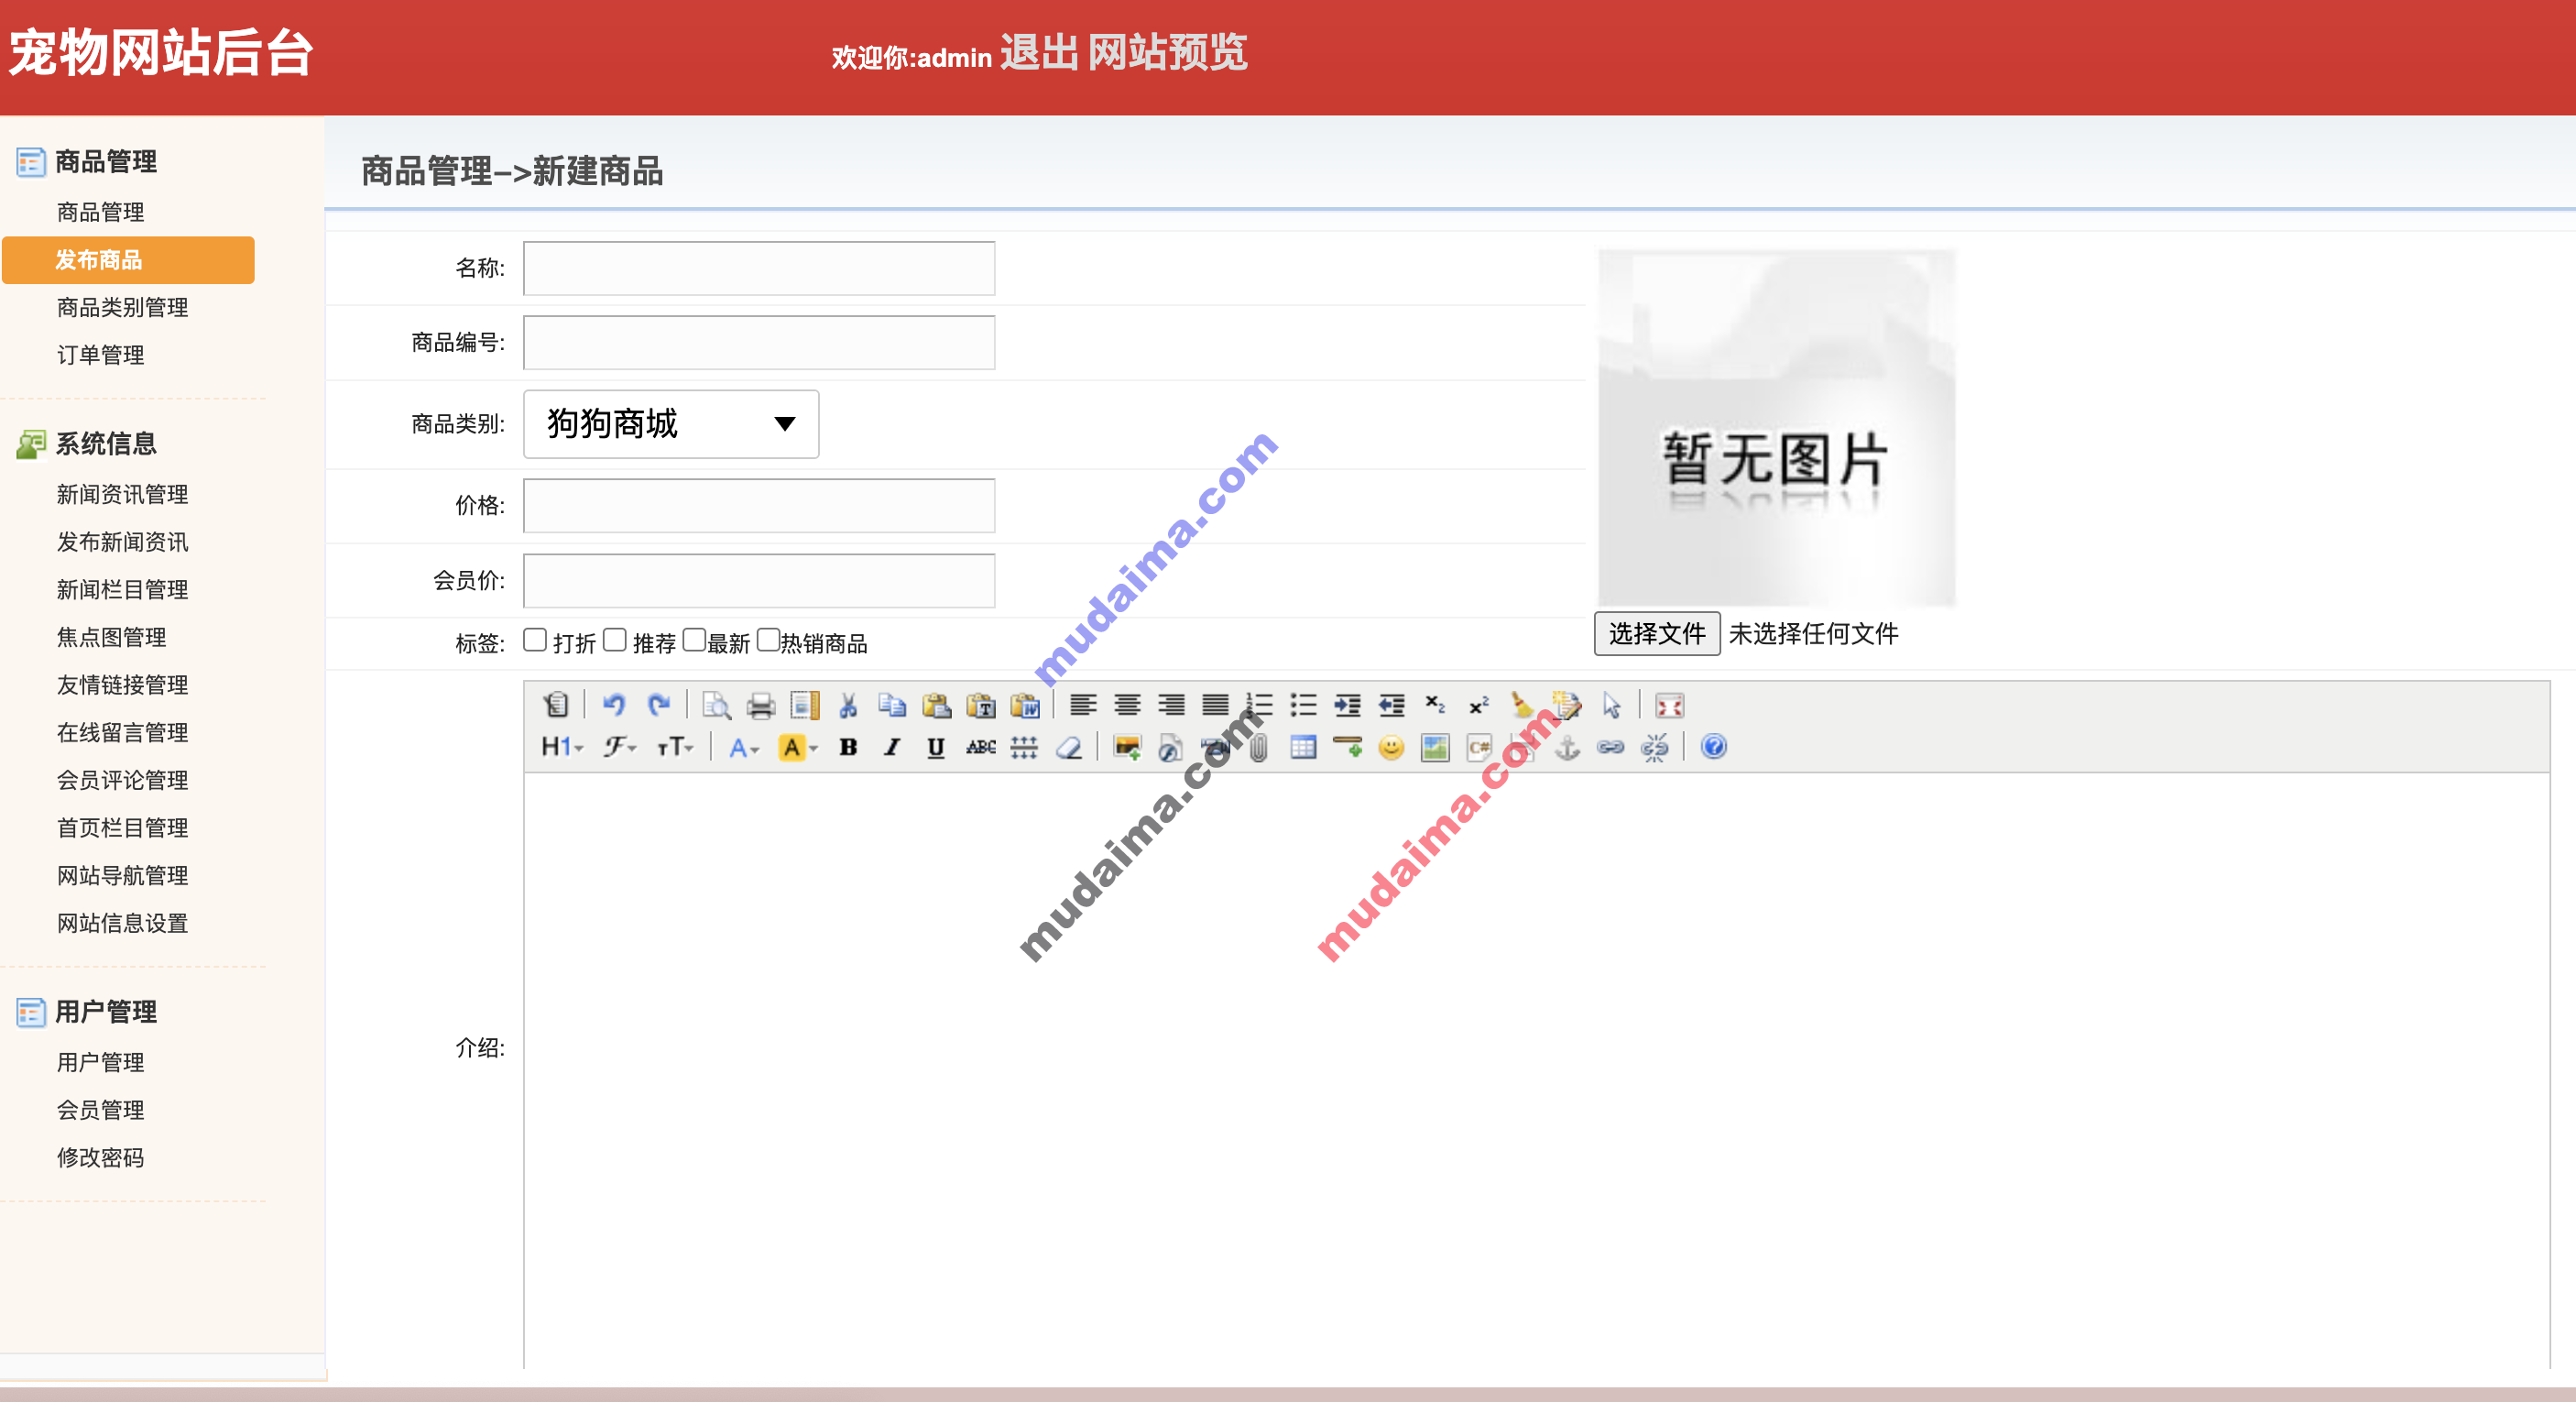Open the highlight background color picker
This screenshot has width=2576, height=1402.
pyautogui.click(x=798, y=747)
